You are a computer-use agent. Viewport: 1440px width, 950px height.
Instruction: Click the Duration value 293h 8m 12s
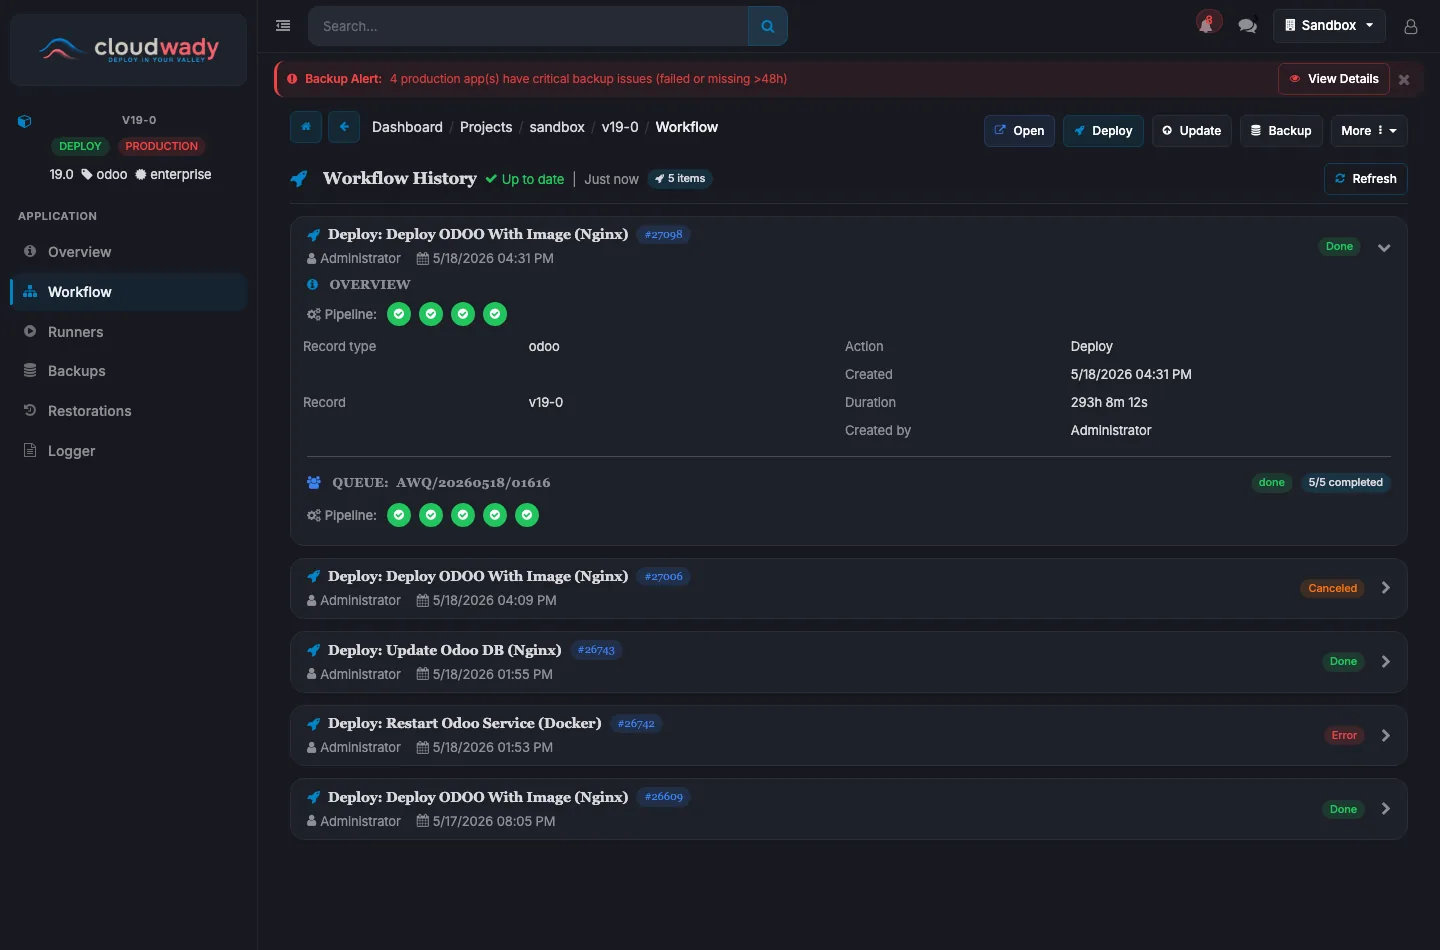coord(1109,402)
